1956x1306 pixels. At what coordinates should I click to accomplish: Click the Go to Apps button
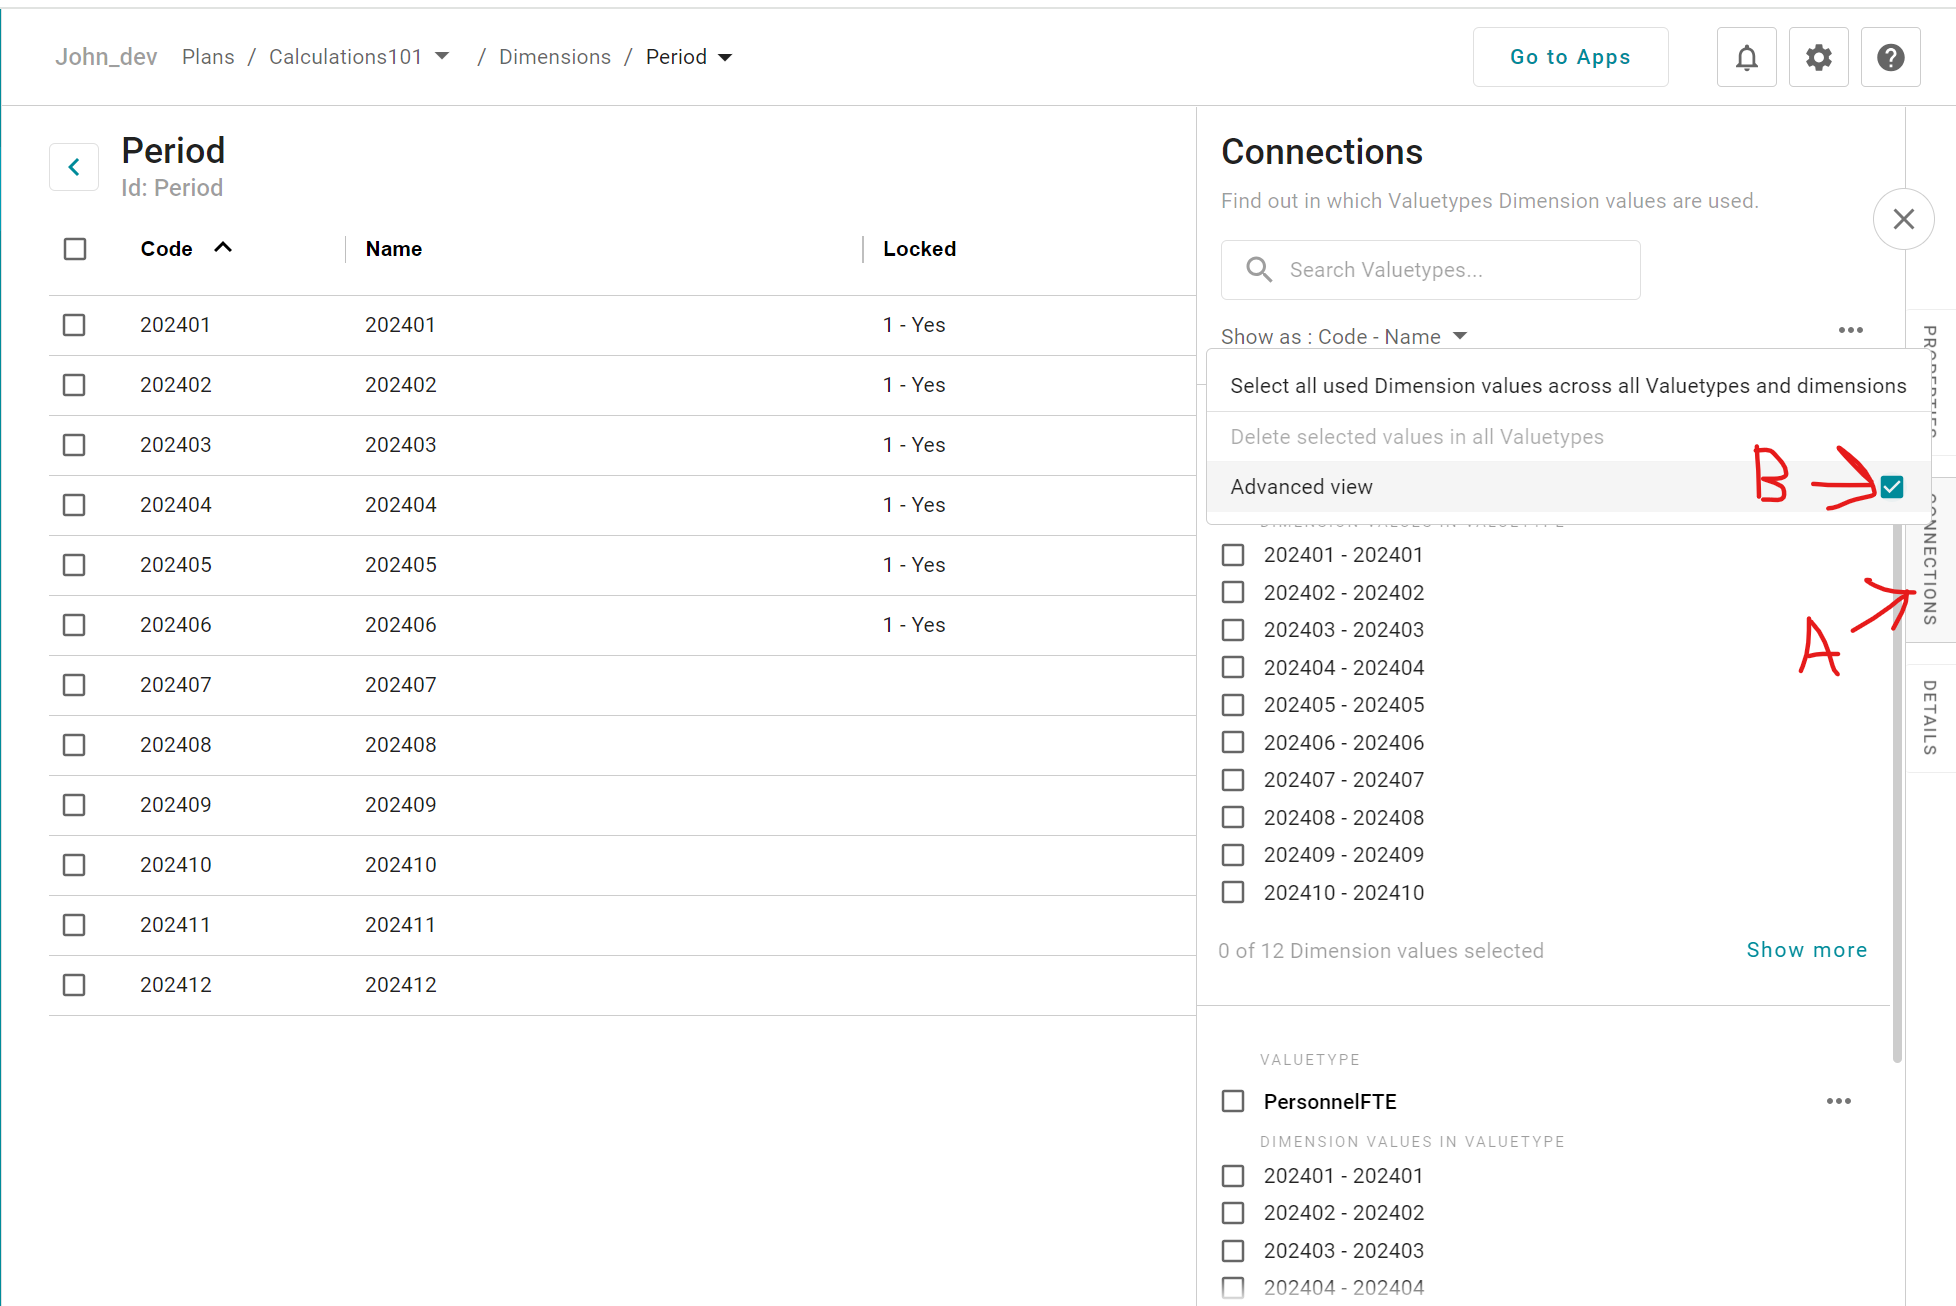[x=1569, y=57]
